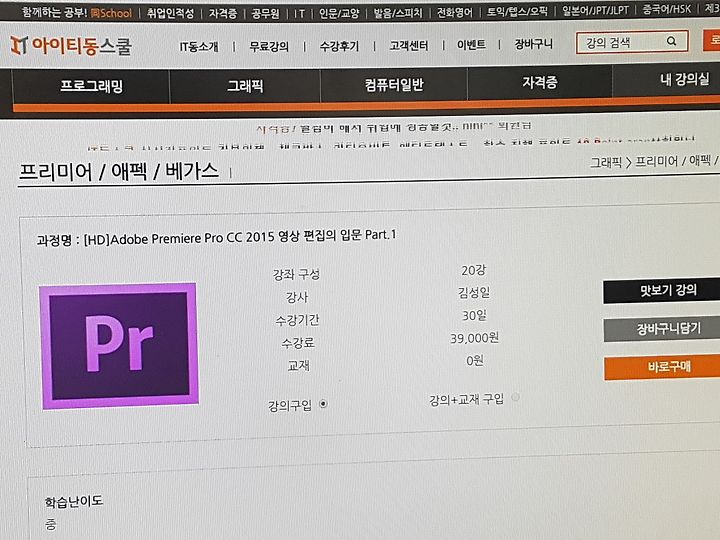Click the IT top bar link
The height and width of the screenshot is (540, 720).
pos(299,13)
